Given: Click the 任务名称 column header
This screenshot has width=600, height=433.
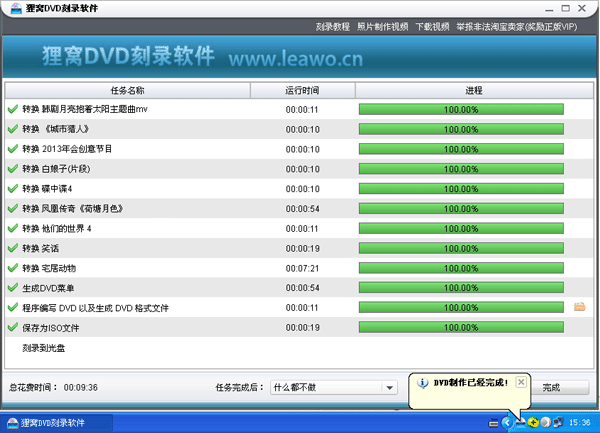Looking at the screenshot, I should (127, 91).
